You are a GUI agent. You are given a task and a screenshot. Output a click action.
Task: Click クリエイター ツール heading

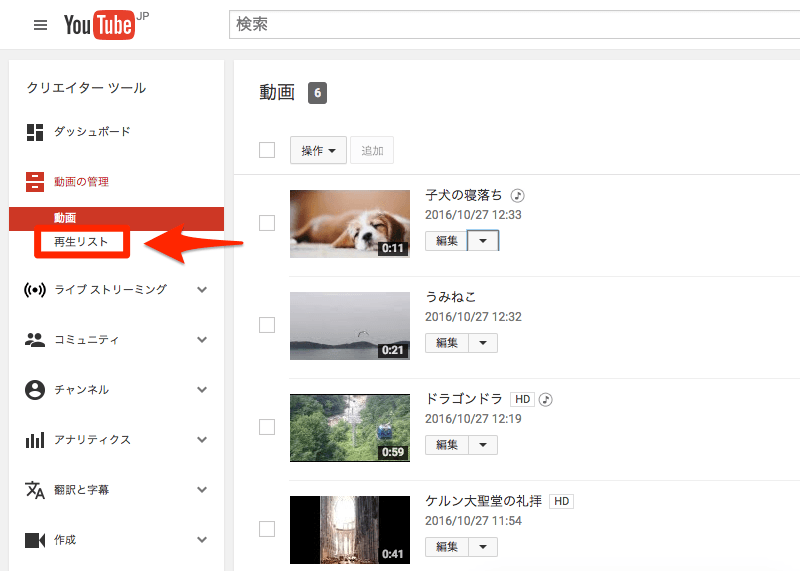(x=86, y=88)
